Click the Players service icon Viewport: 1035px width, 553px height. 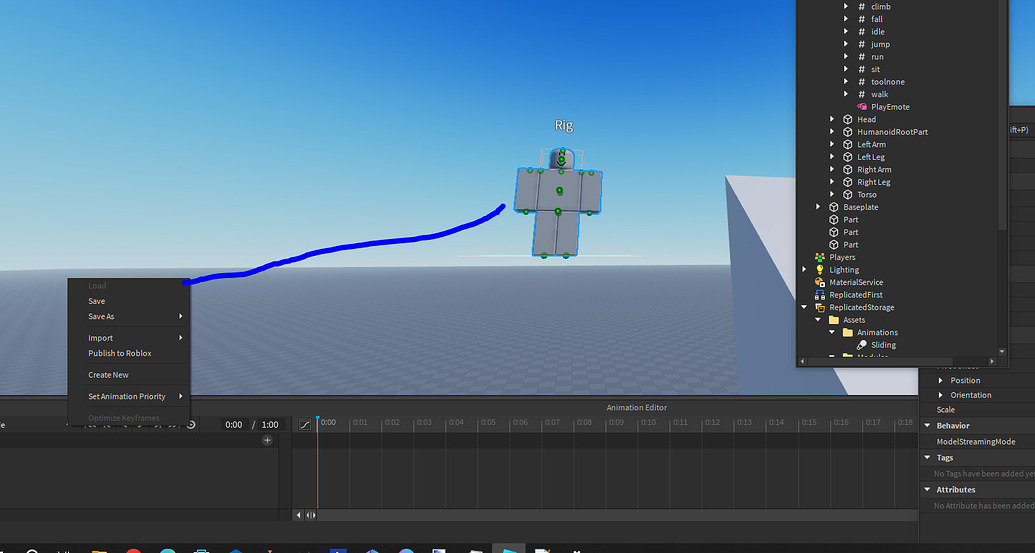tap(820, 257)
